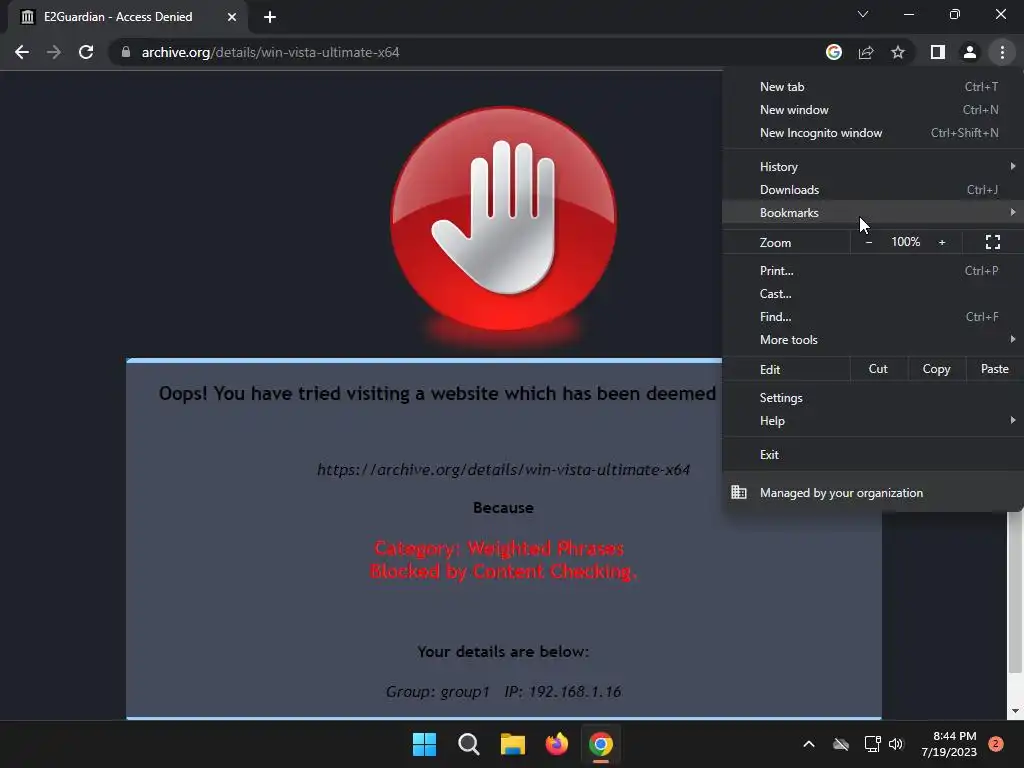
Task: Open File Explorer from the taskbar
Action: click(513, 744)
